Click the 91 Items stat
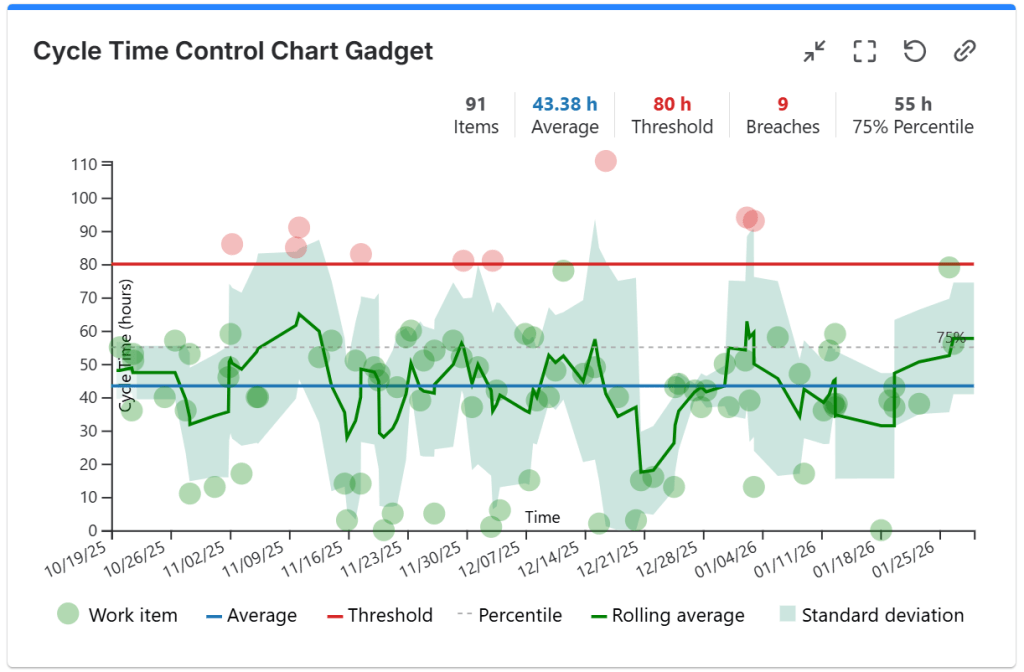 476,115
